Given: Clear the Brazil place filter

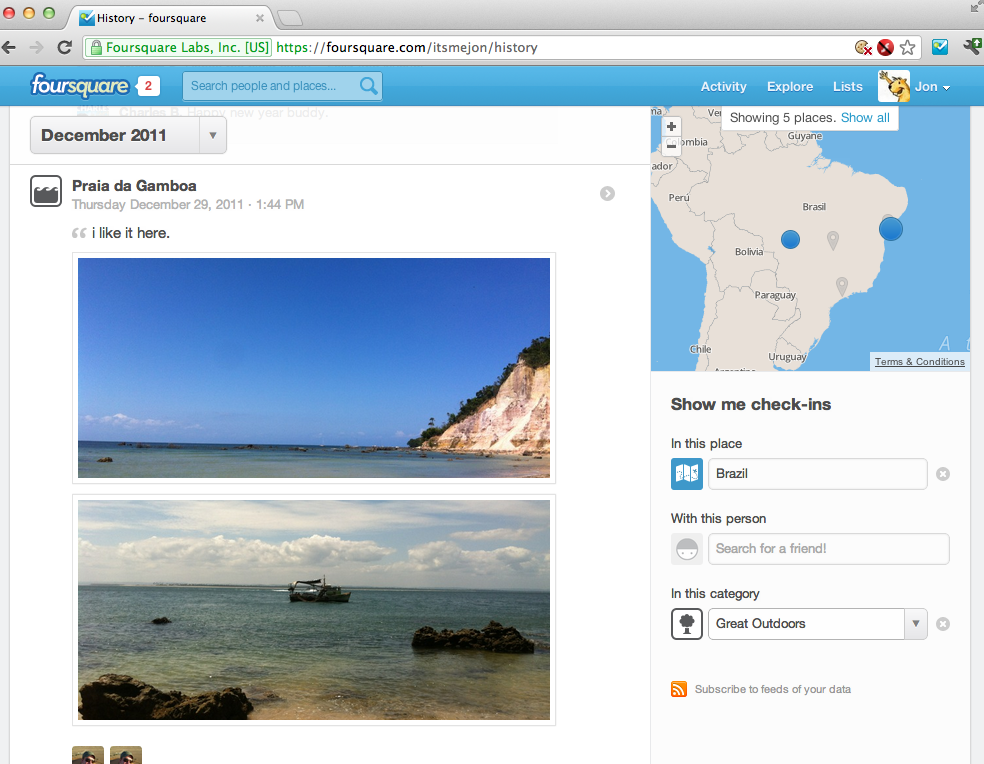Looking at the screenshot, I should (942, 474).
